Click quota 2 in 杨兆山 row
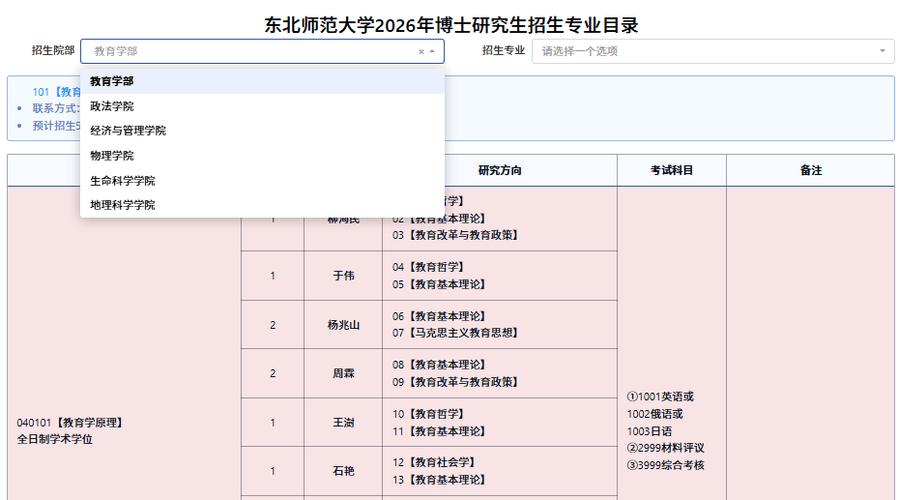899x500 pixels. click(x=273, y=325)
